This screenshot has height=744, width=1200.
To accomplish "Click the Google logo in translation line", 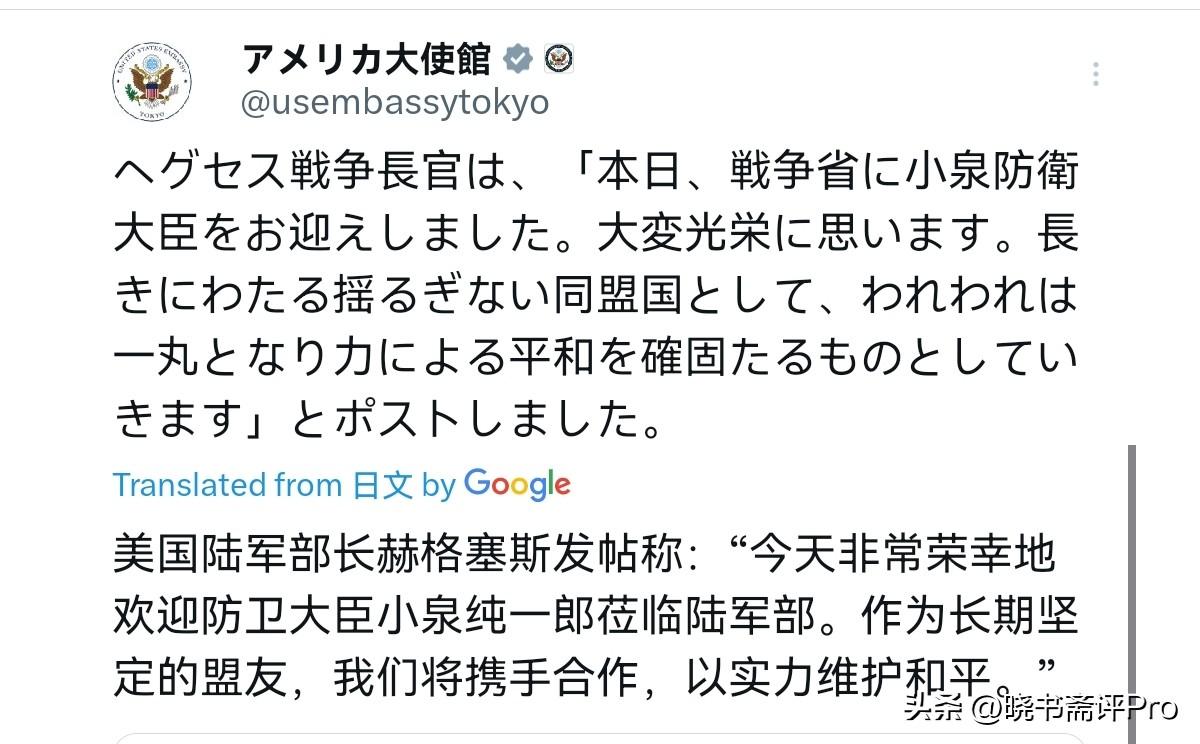I will pyautogui.click(x=517, y=485).
